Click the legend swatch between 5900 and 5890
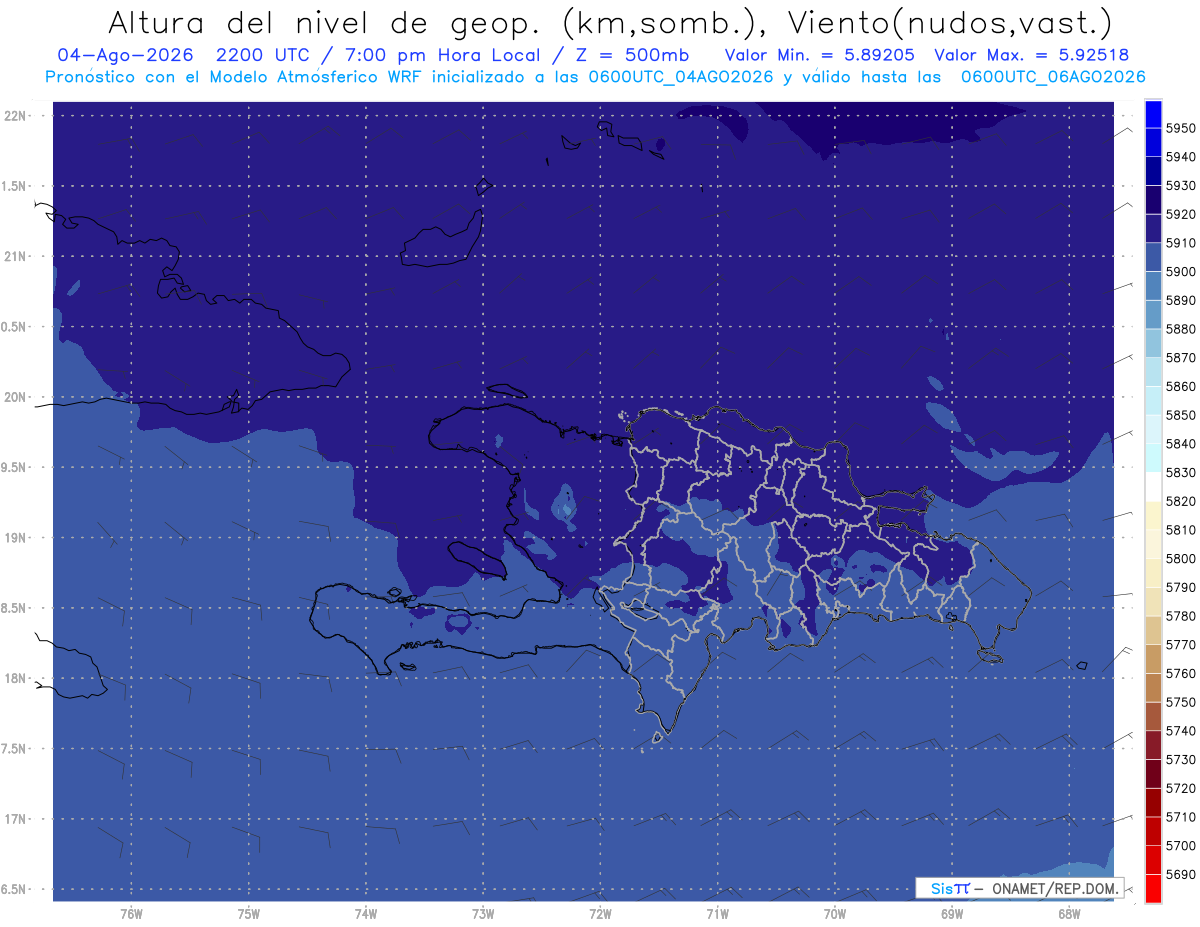 (x=1153, y=286)
